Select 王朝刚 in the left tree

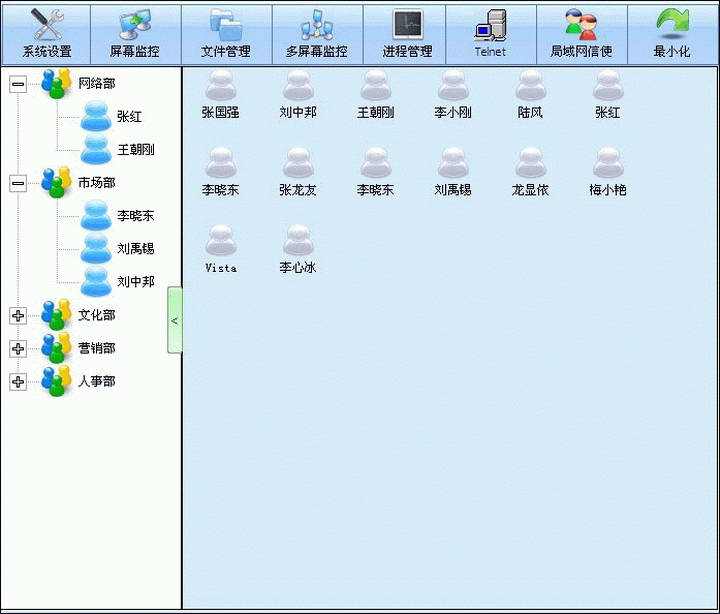(118, 149)
